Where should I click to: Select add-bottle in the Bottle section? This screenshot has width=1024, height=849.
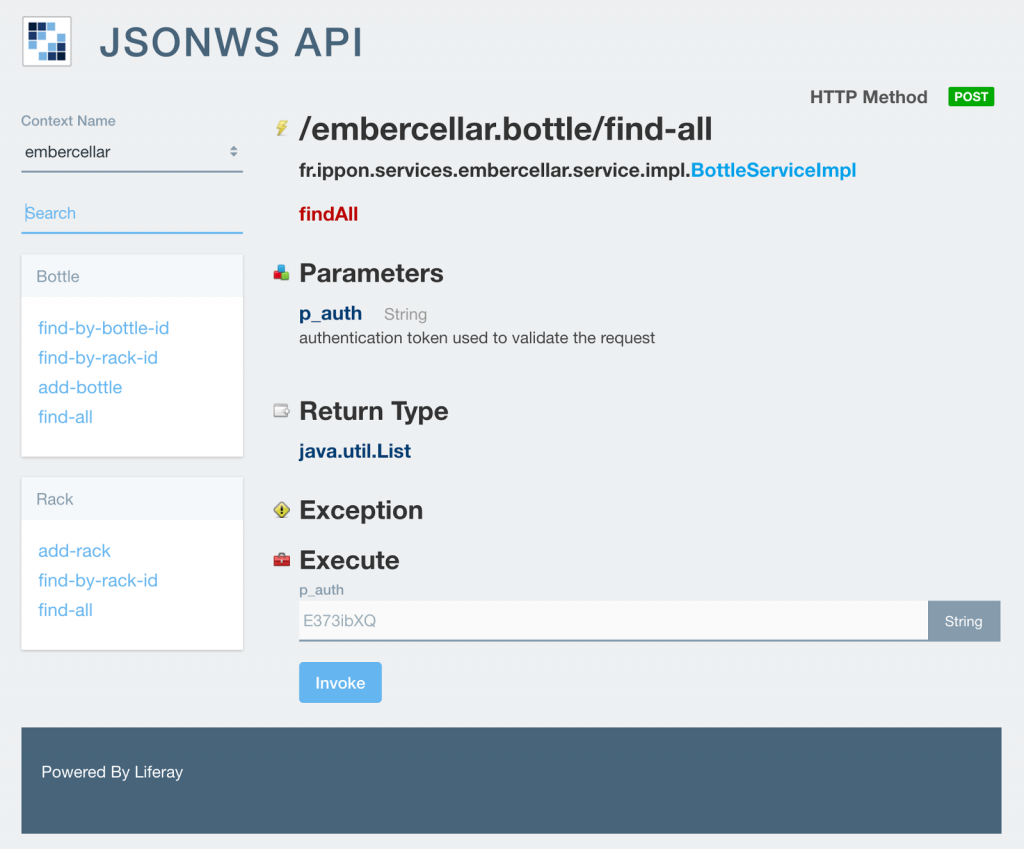pos(80,387)
